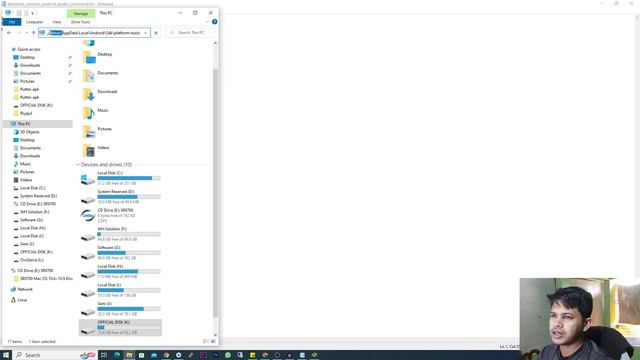Select the System Reserved (D:) drive icon
640x360 pixels.
[x=88, y=199]
